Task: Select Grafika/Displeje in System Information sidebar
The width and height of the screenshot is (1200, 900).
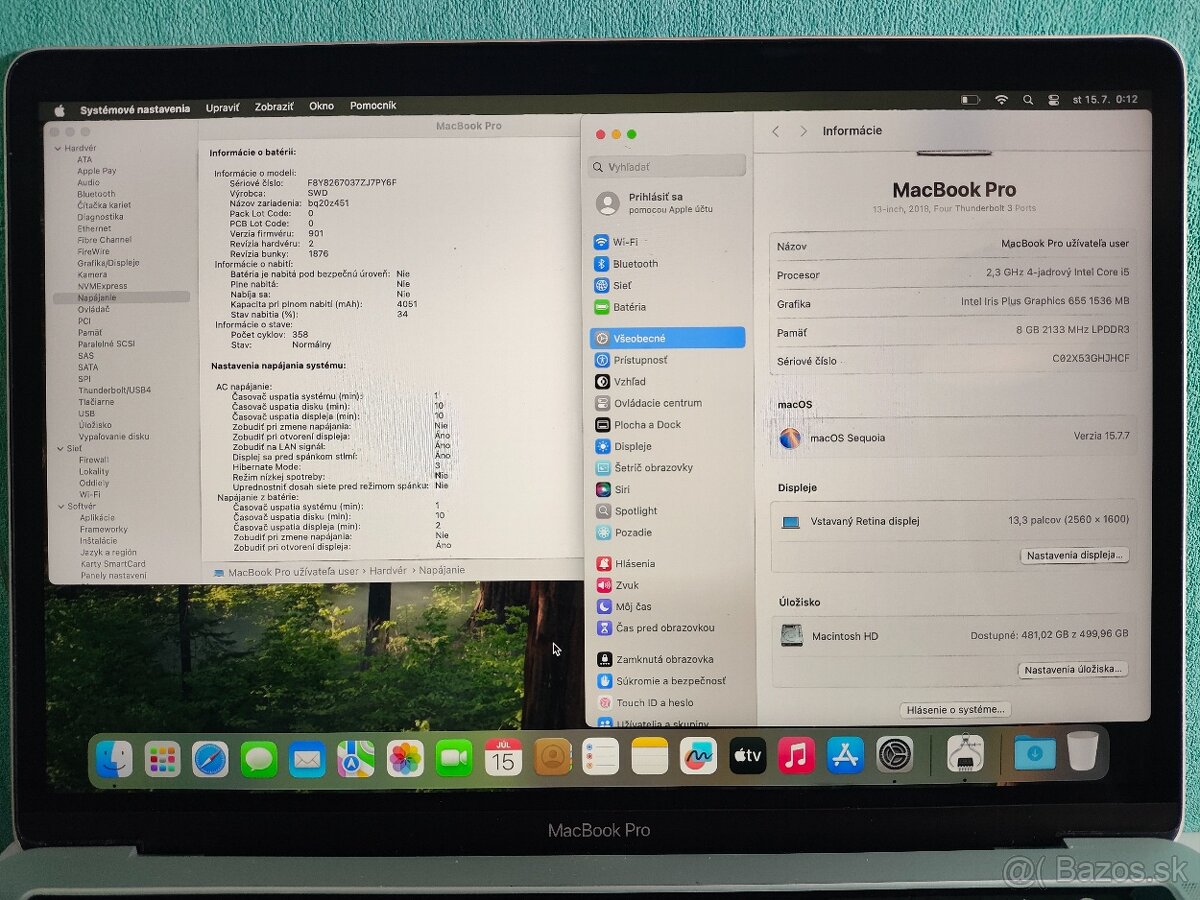Action: 108,263
